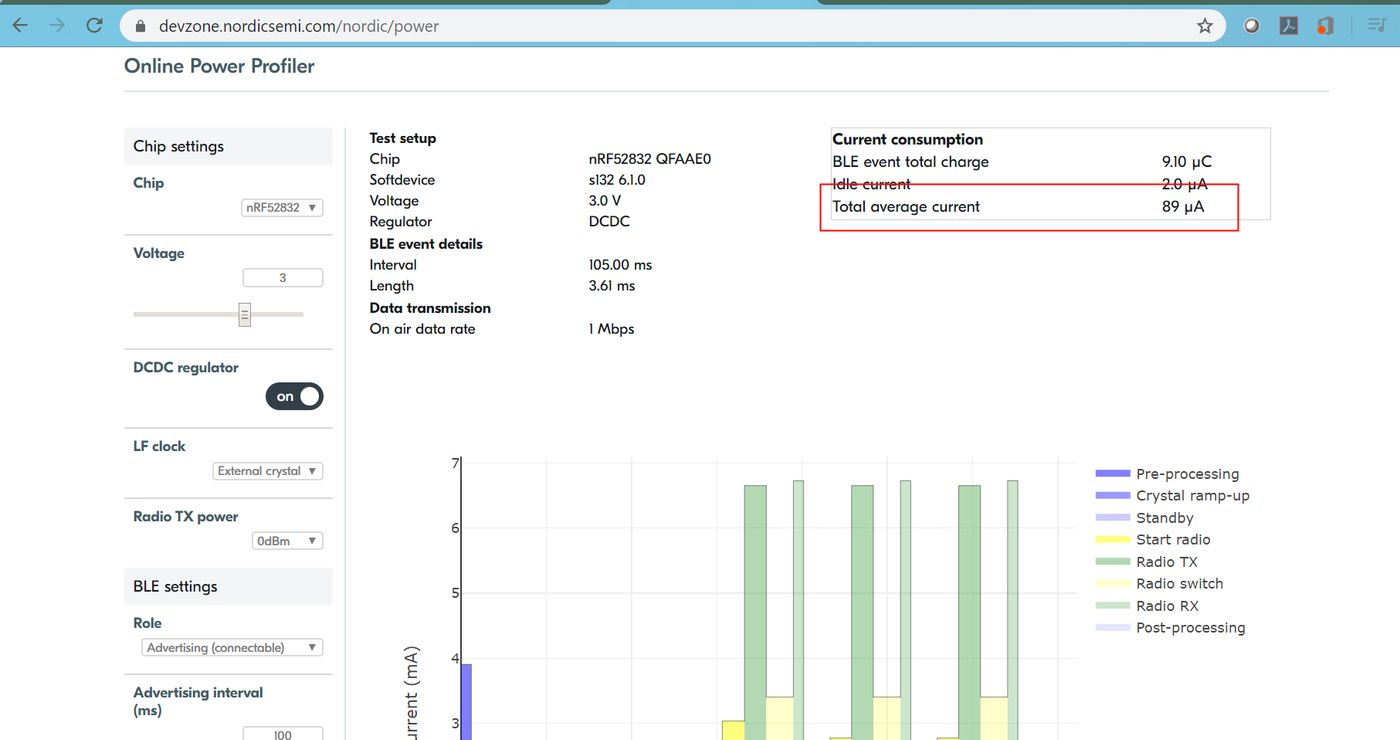Click the Voltage slider handle
1400x740 pixels.
(244, 314)
